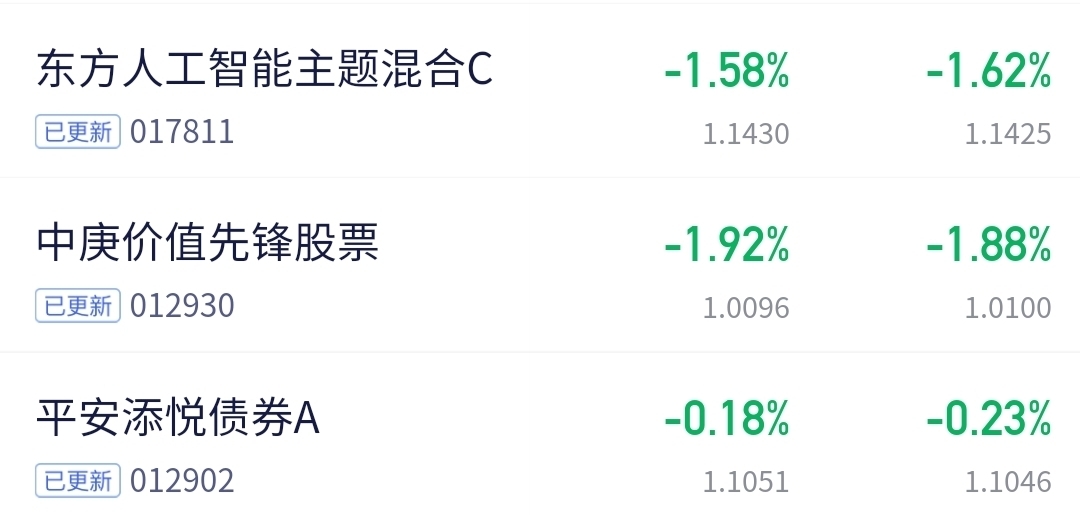Tap the -1.58% change value
This screenshot has height=515, width=1080.
(x=727, y=71)
